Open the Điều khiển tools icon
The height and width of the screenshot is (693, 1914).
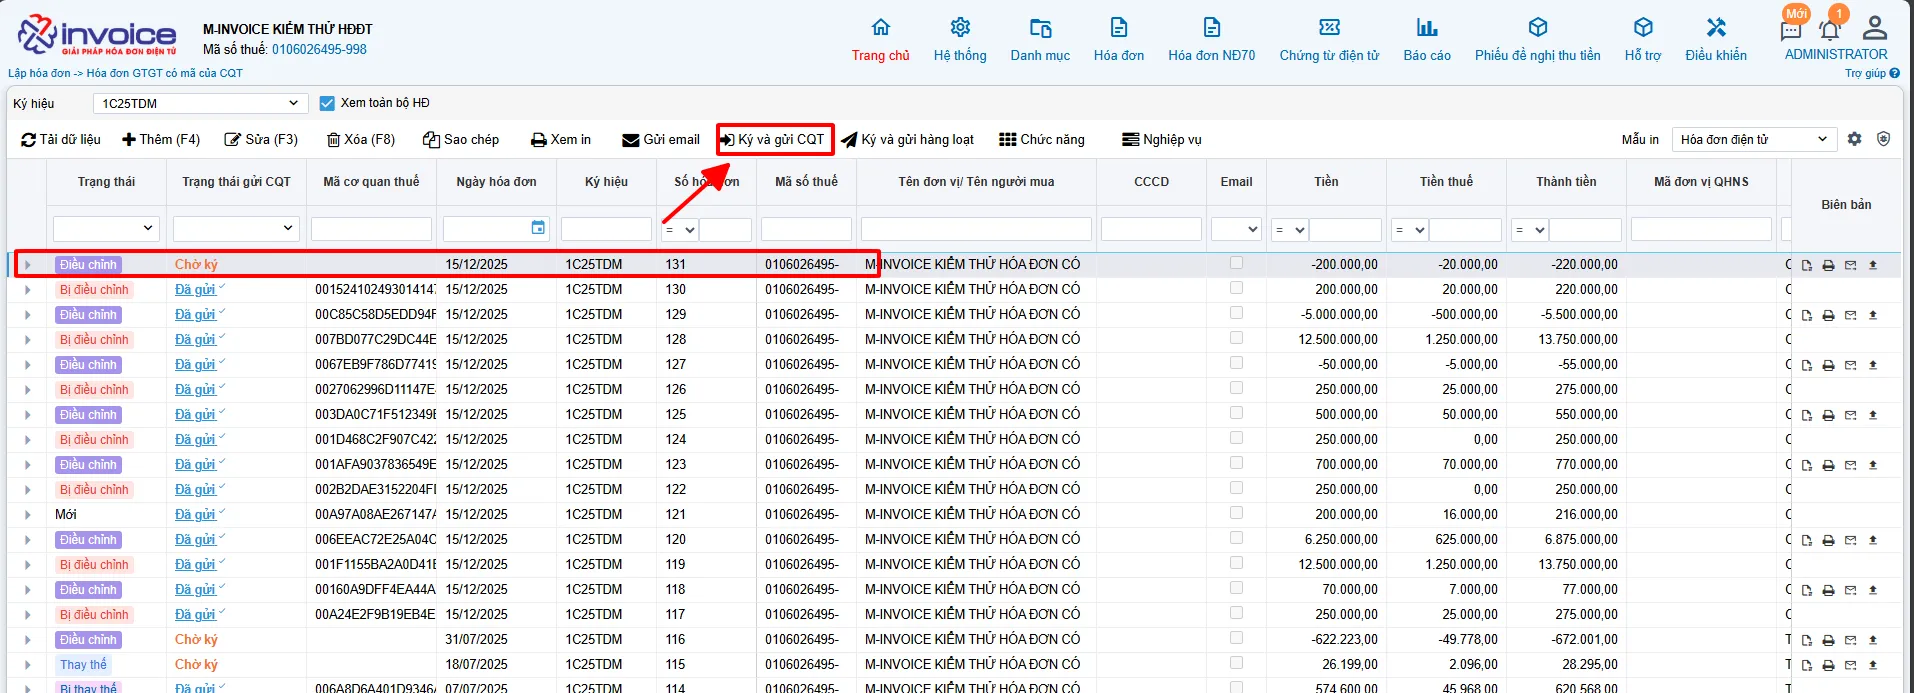click(1716, 27)
